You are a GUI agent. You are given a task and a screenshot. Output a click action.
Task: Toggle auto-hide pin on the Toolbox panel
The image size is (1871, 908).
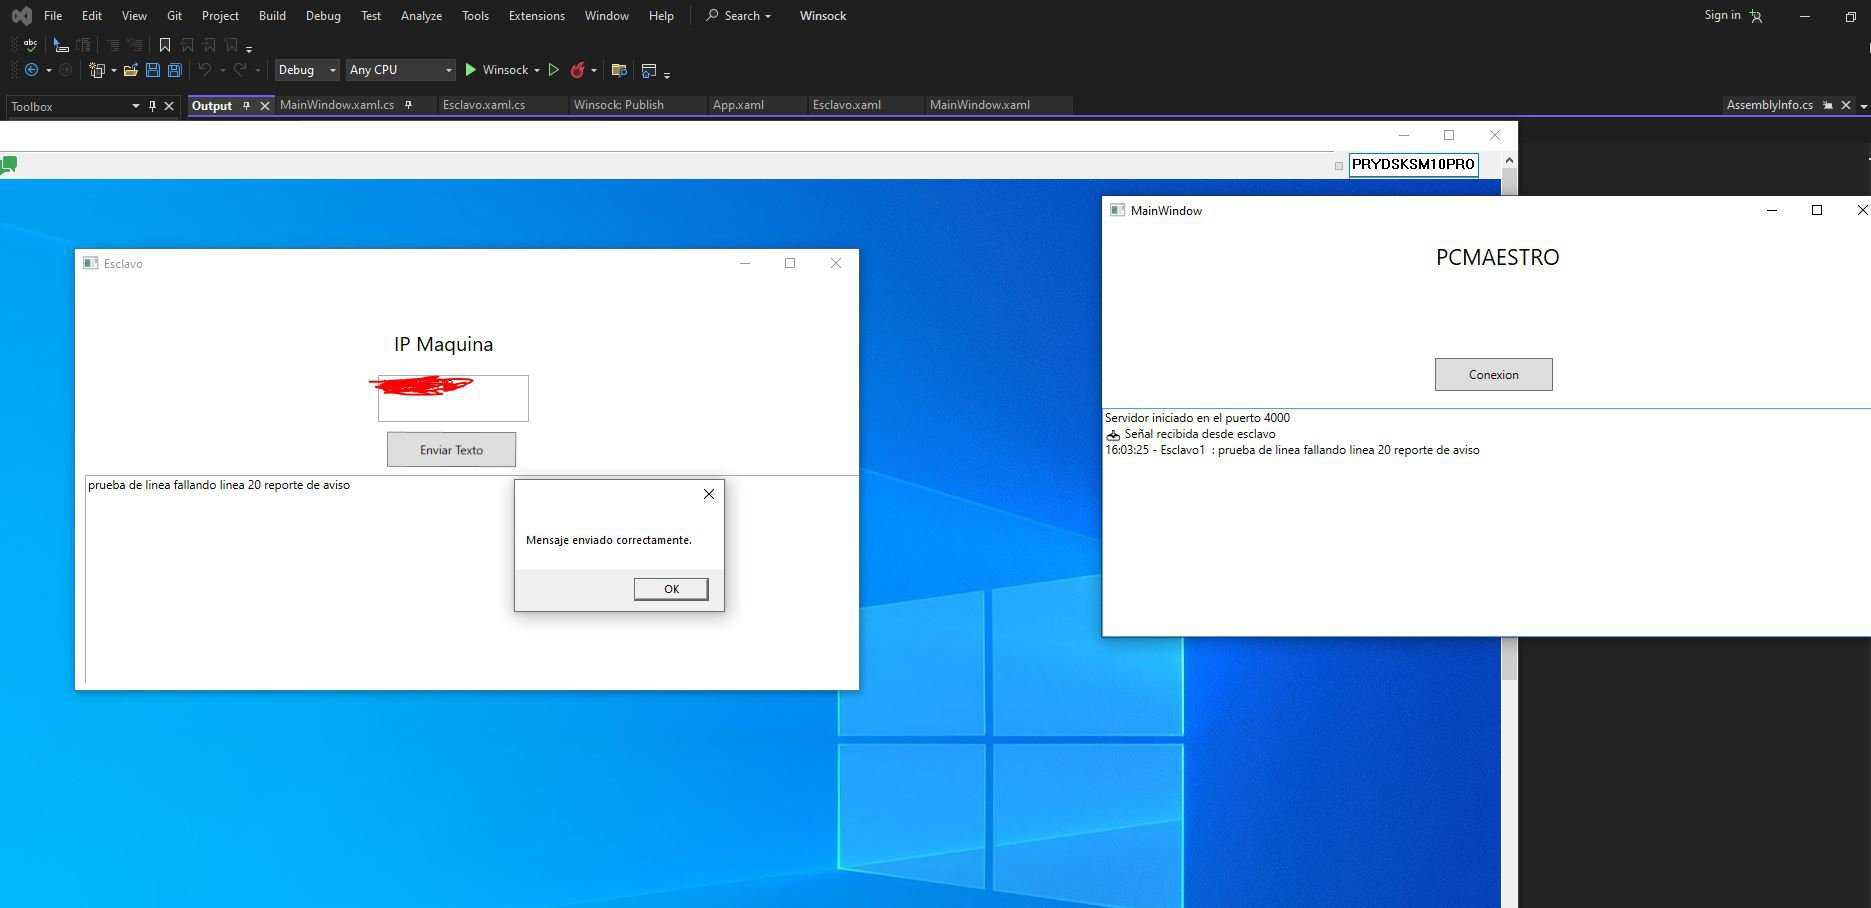point(152,106)
